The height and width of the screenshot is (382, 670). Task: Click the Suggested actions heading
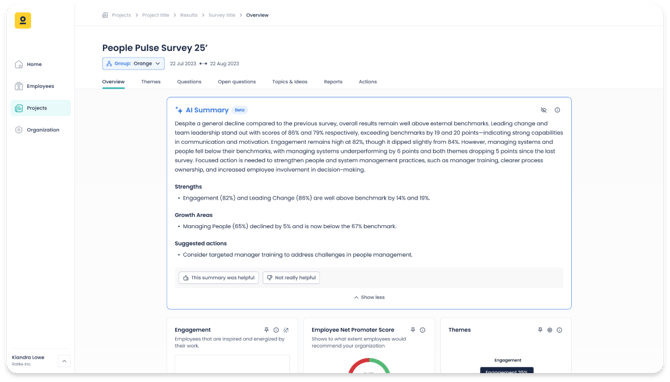[201, 244]
